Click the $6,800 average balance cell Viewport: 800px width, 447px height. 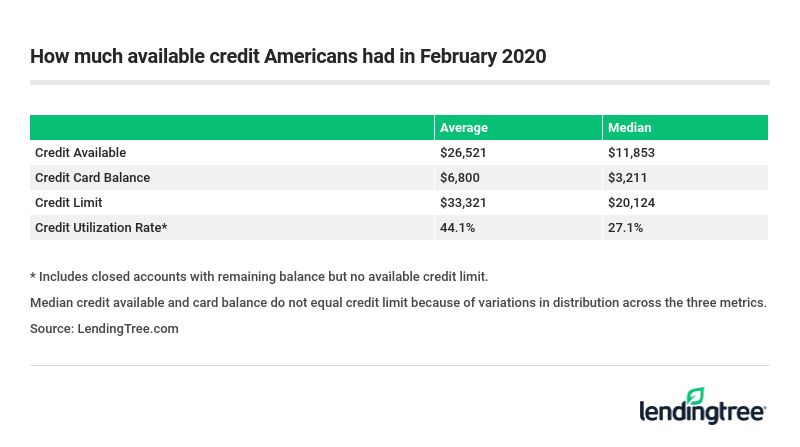460,178
